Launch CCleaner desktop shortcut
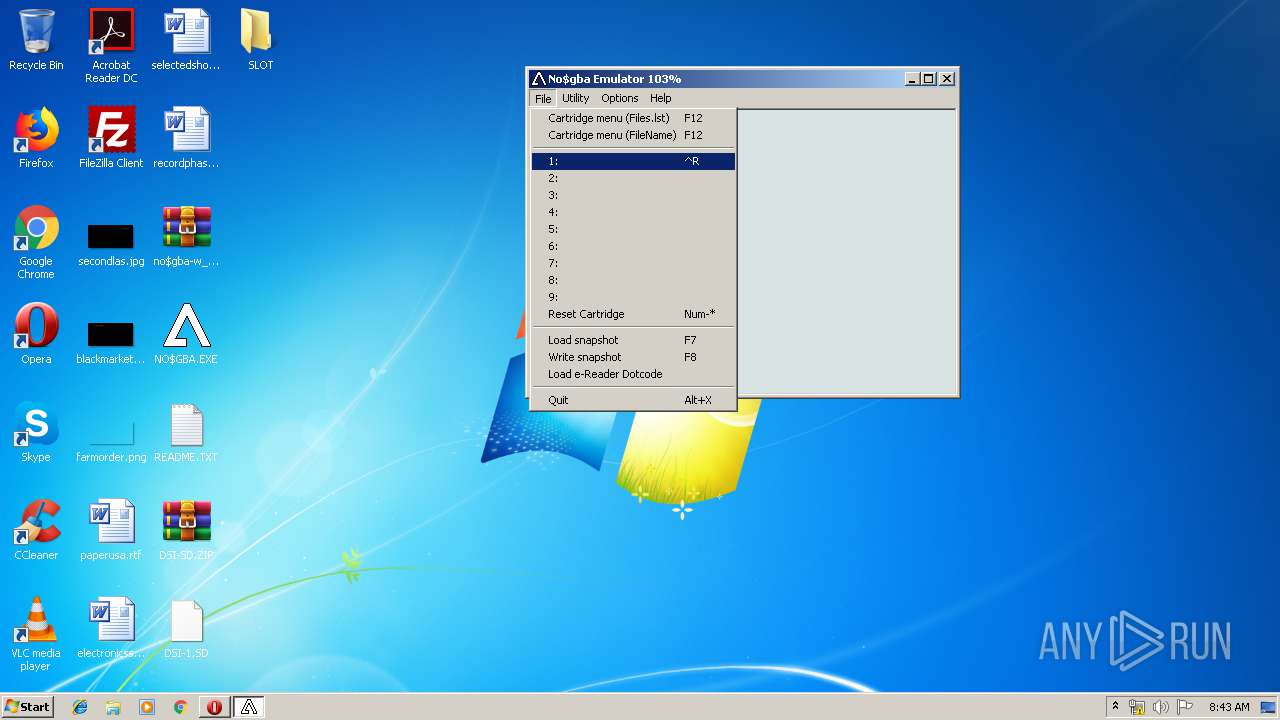Image resolution: width=1280 pixels, height=720 pixels. (x=36, y=530)
